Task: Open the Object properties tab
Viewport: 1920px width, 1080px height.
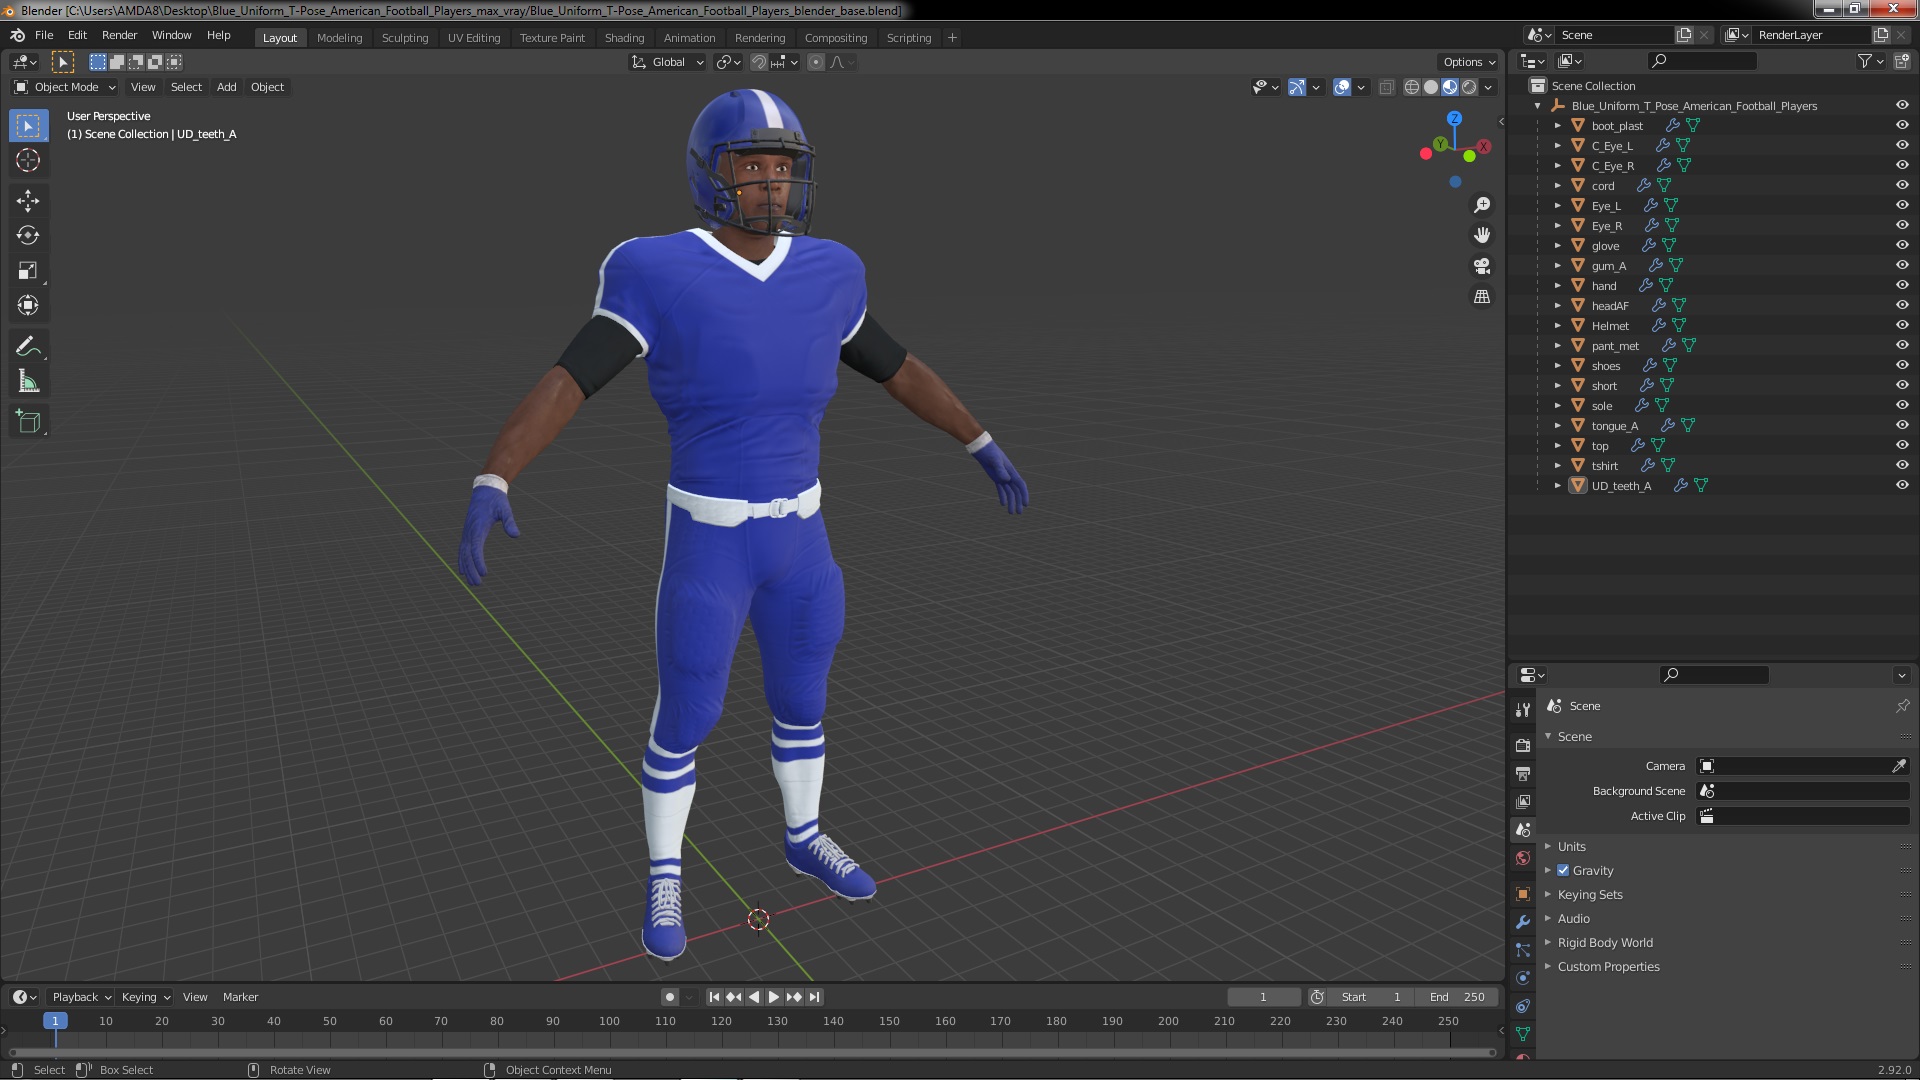Action: pos(1523,894)
